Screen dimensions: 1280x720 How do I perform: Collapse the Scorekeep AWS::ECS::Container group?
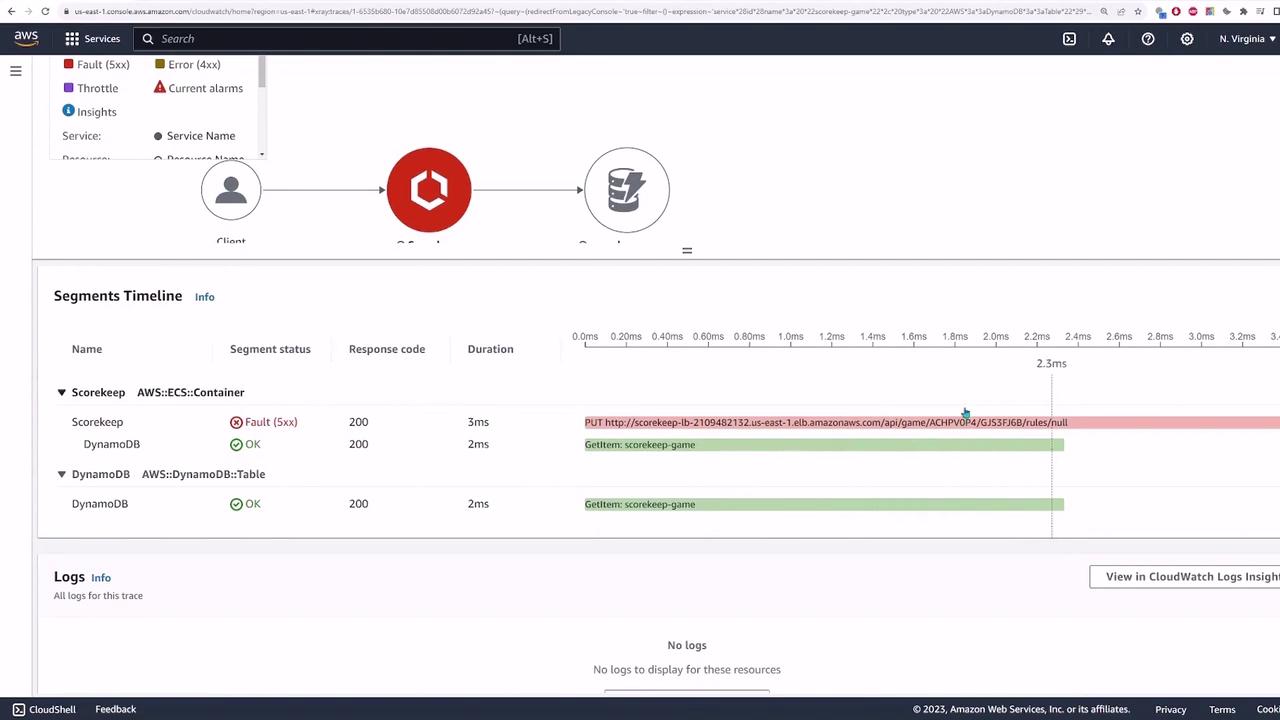pyautogui.click(x=61, y=393)
